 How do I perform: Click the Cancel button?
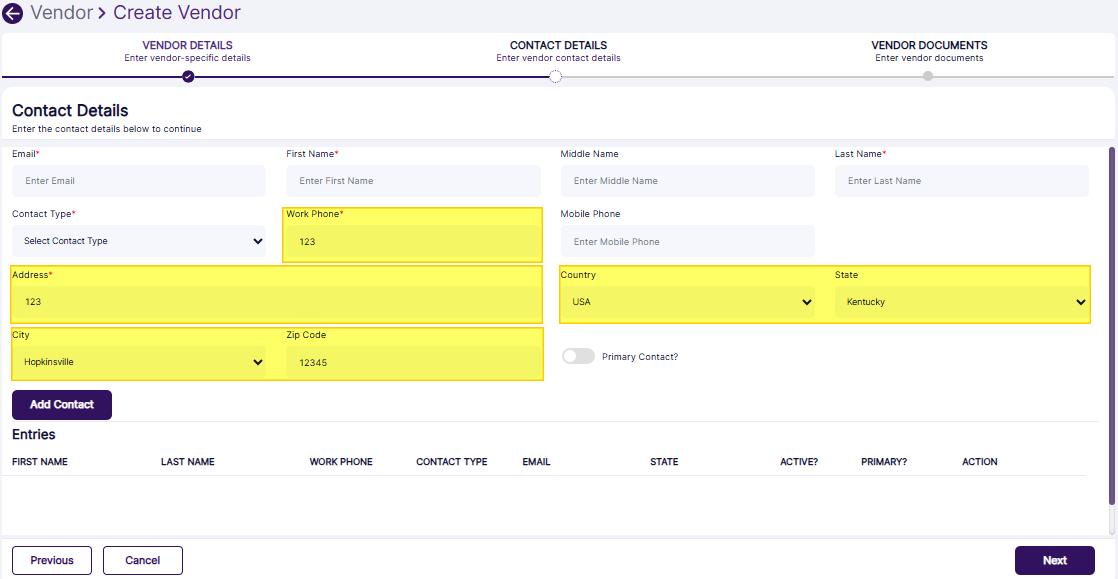(x=142, y=560)
